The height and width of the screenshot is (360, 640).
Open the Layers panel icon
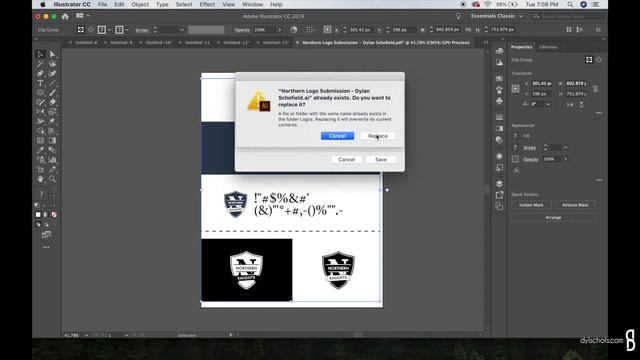point(499,183)
